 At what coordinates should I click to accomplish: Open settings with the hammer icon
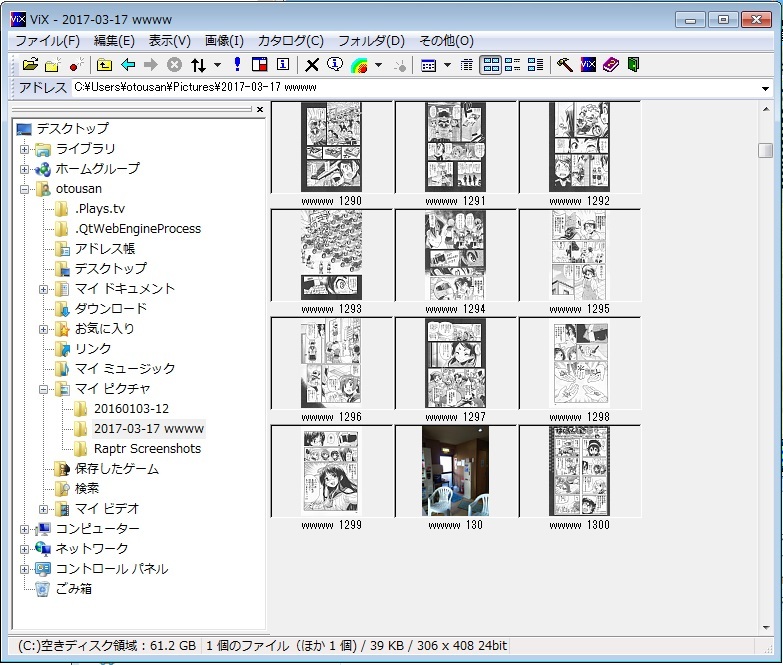coord(564,65)
